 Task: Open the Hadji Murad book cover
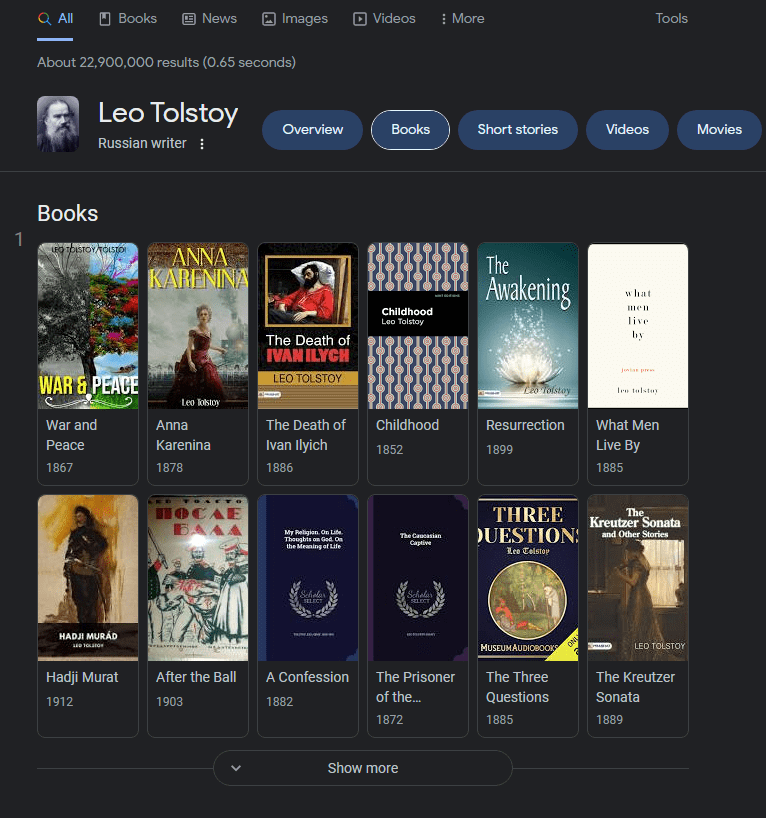[88, 578]
